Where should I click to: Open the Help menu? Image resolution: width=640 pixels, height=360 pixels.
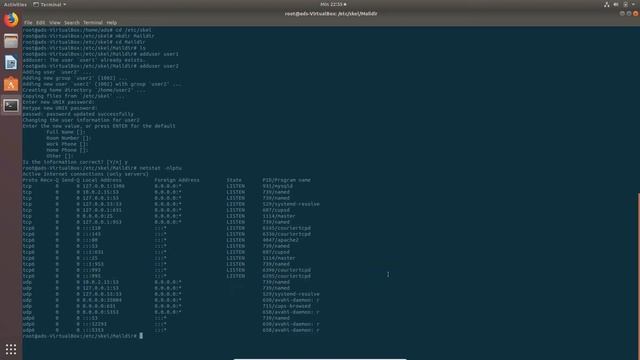[x=111, y=23]
